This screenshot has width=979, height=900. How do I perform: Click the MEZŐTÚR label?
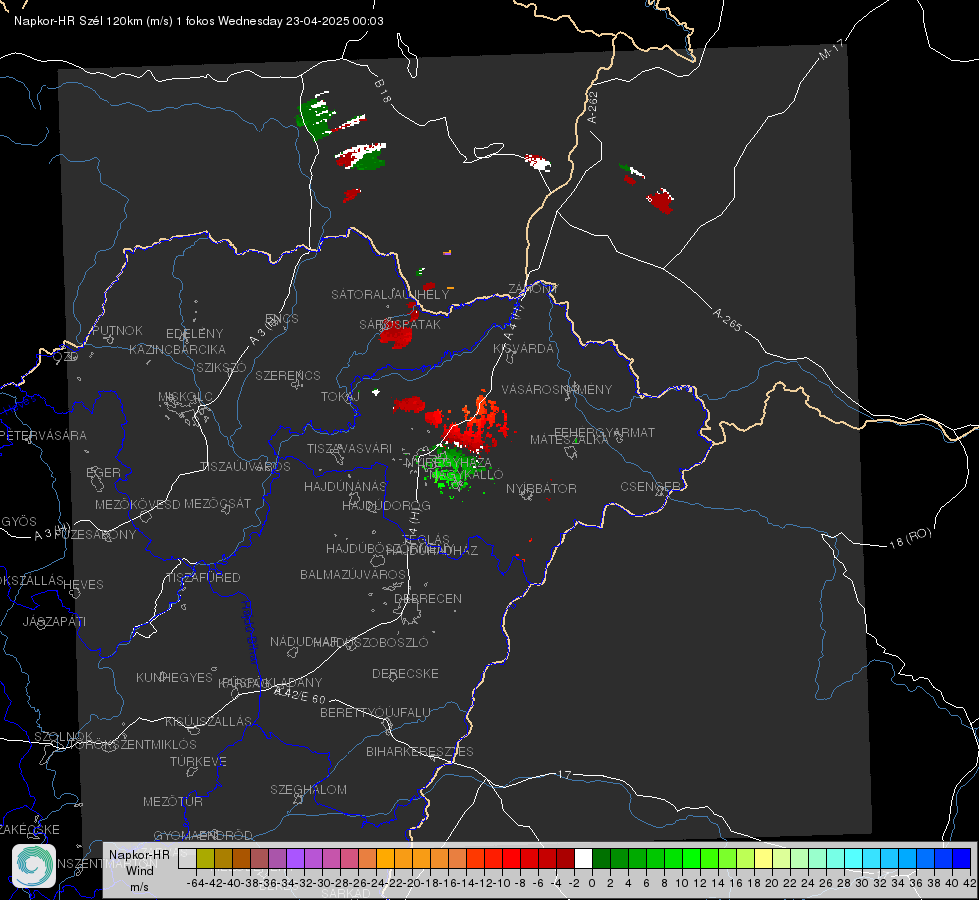coord(172,801)
